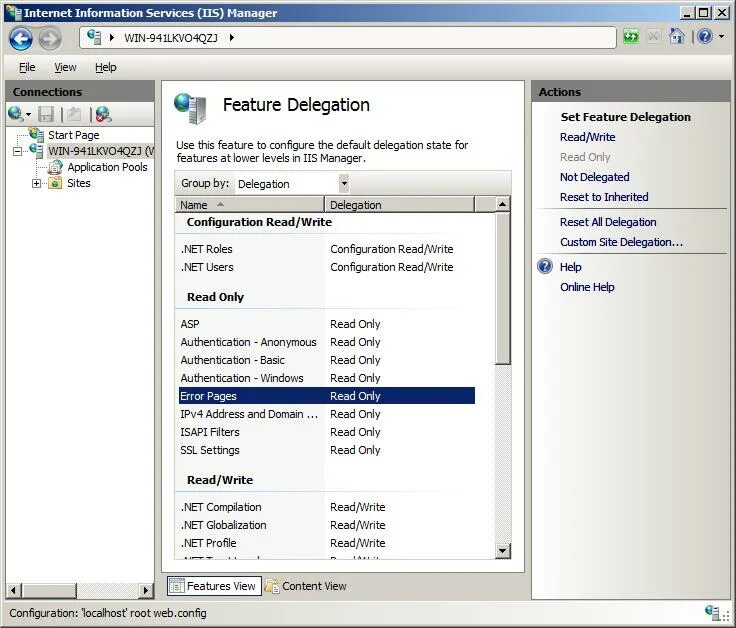Image resolution: width=736 pixels, height=628 pixels.
Task: Select the ISAPI Filters row
Action: coord(327,432)
